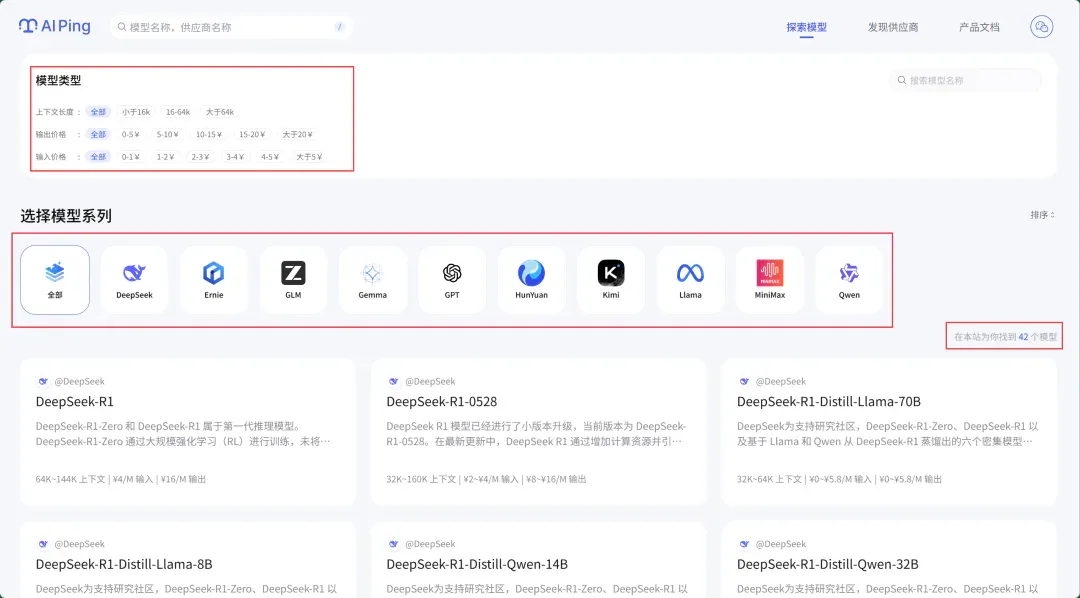Image resolution: width=1080 pixels, height=598 pixels.
Task: Filter input price by 1-2¥
Action: click(x=165, y=157)
